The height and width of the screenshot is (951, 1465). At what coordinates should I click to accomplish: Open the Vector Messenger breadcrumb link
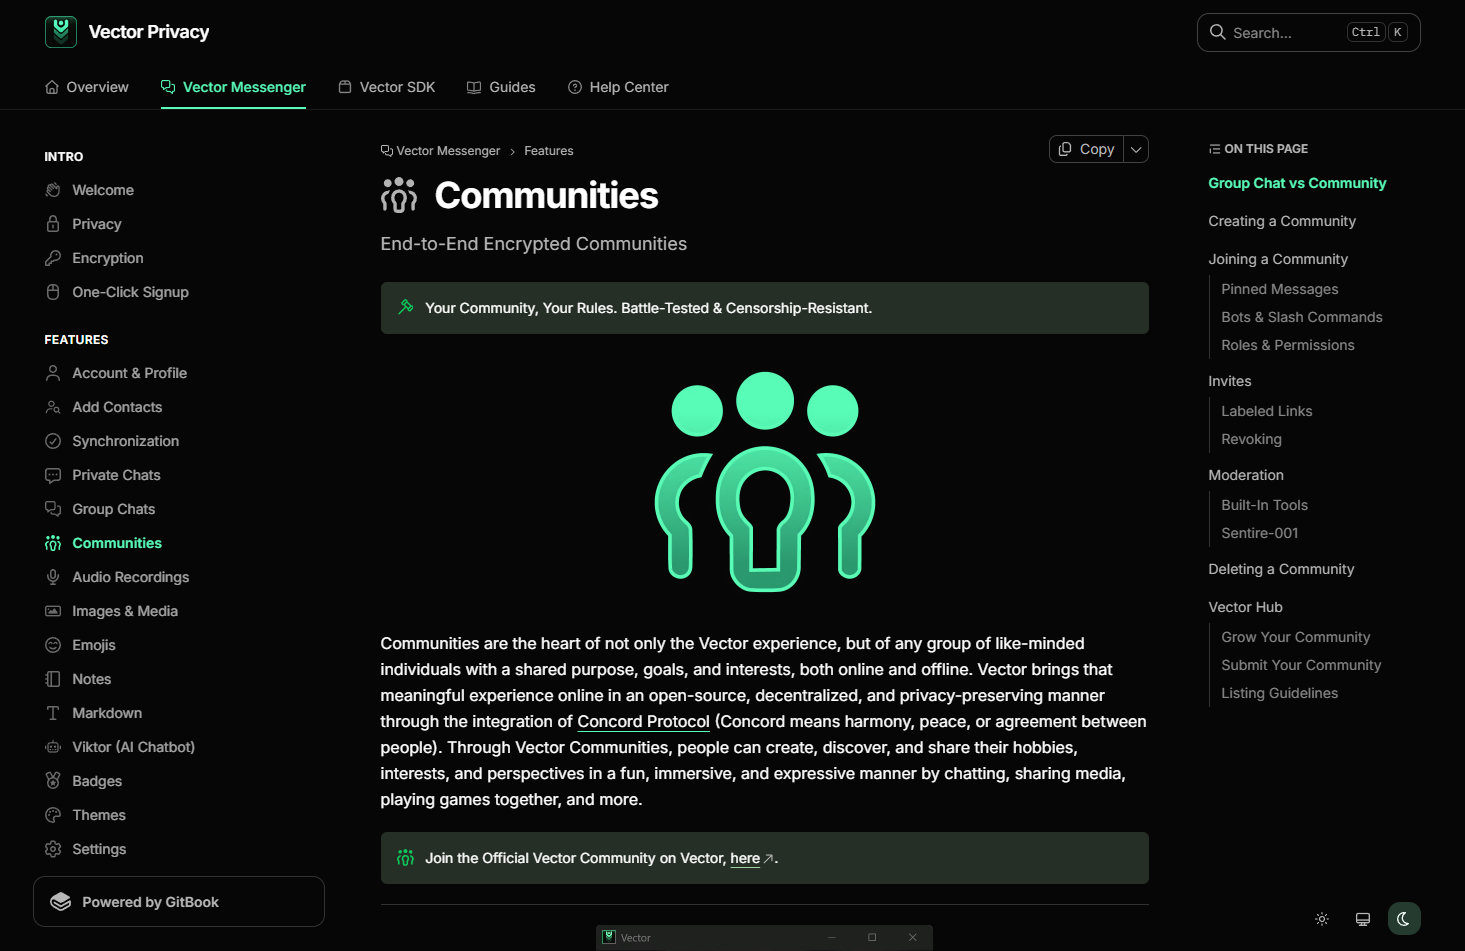coord(440,151)
